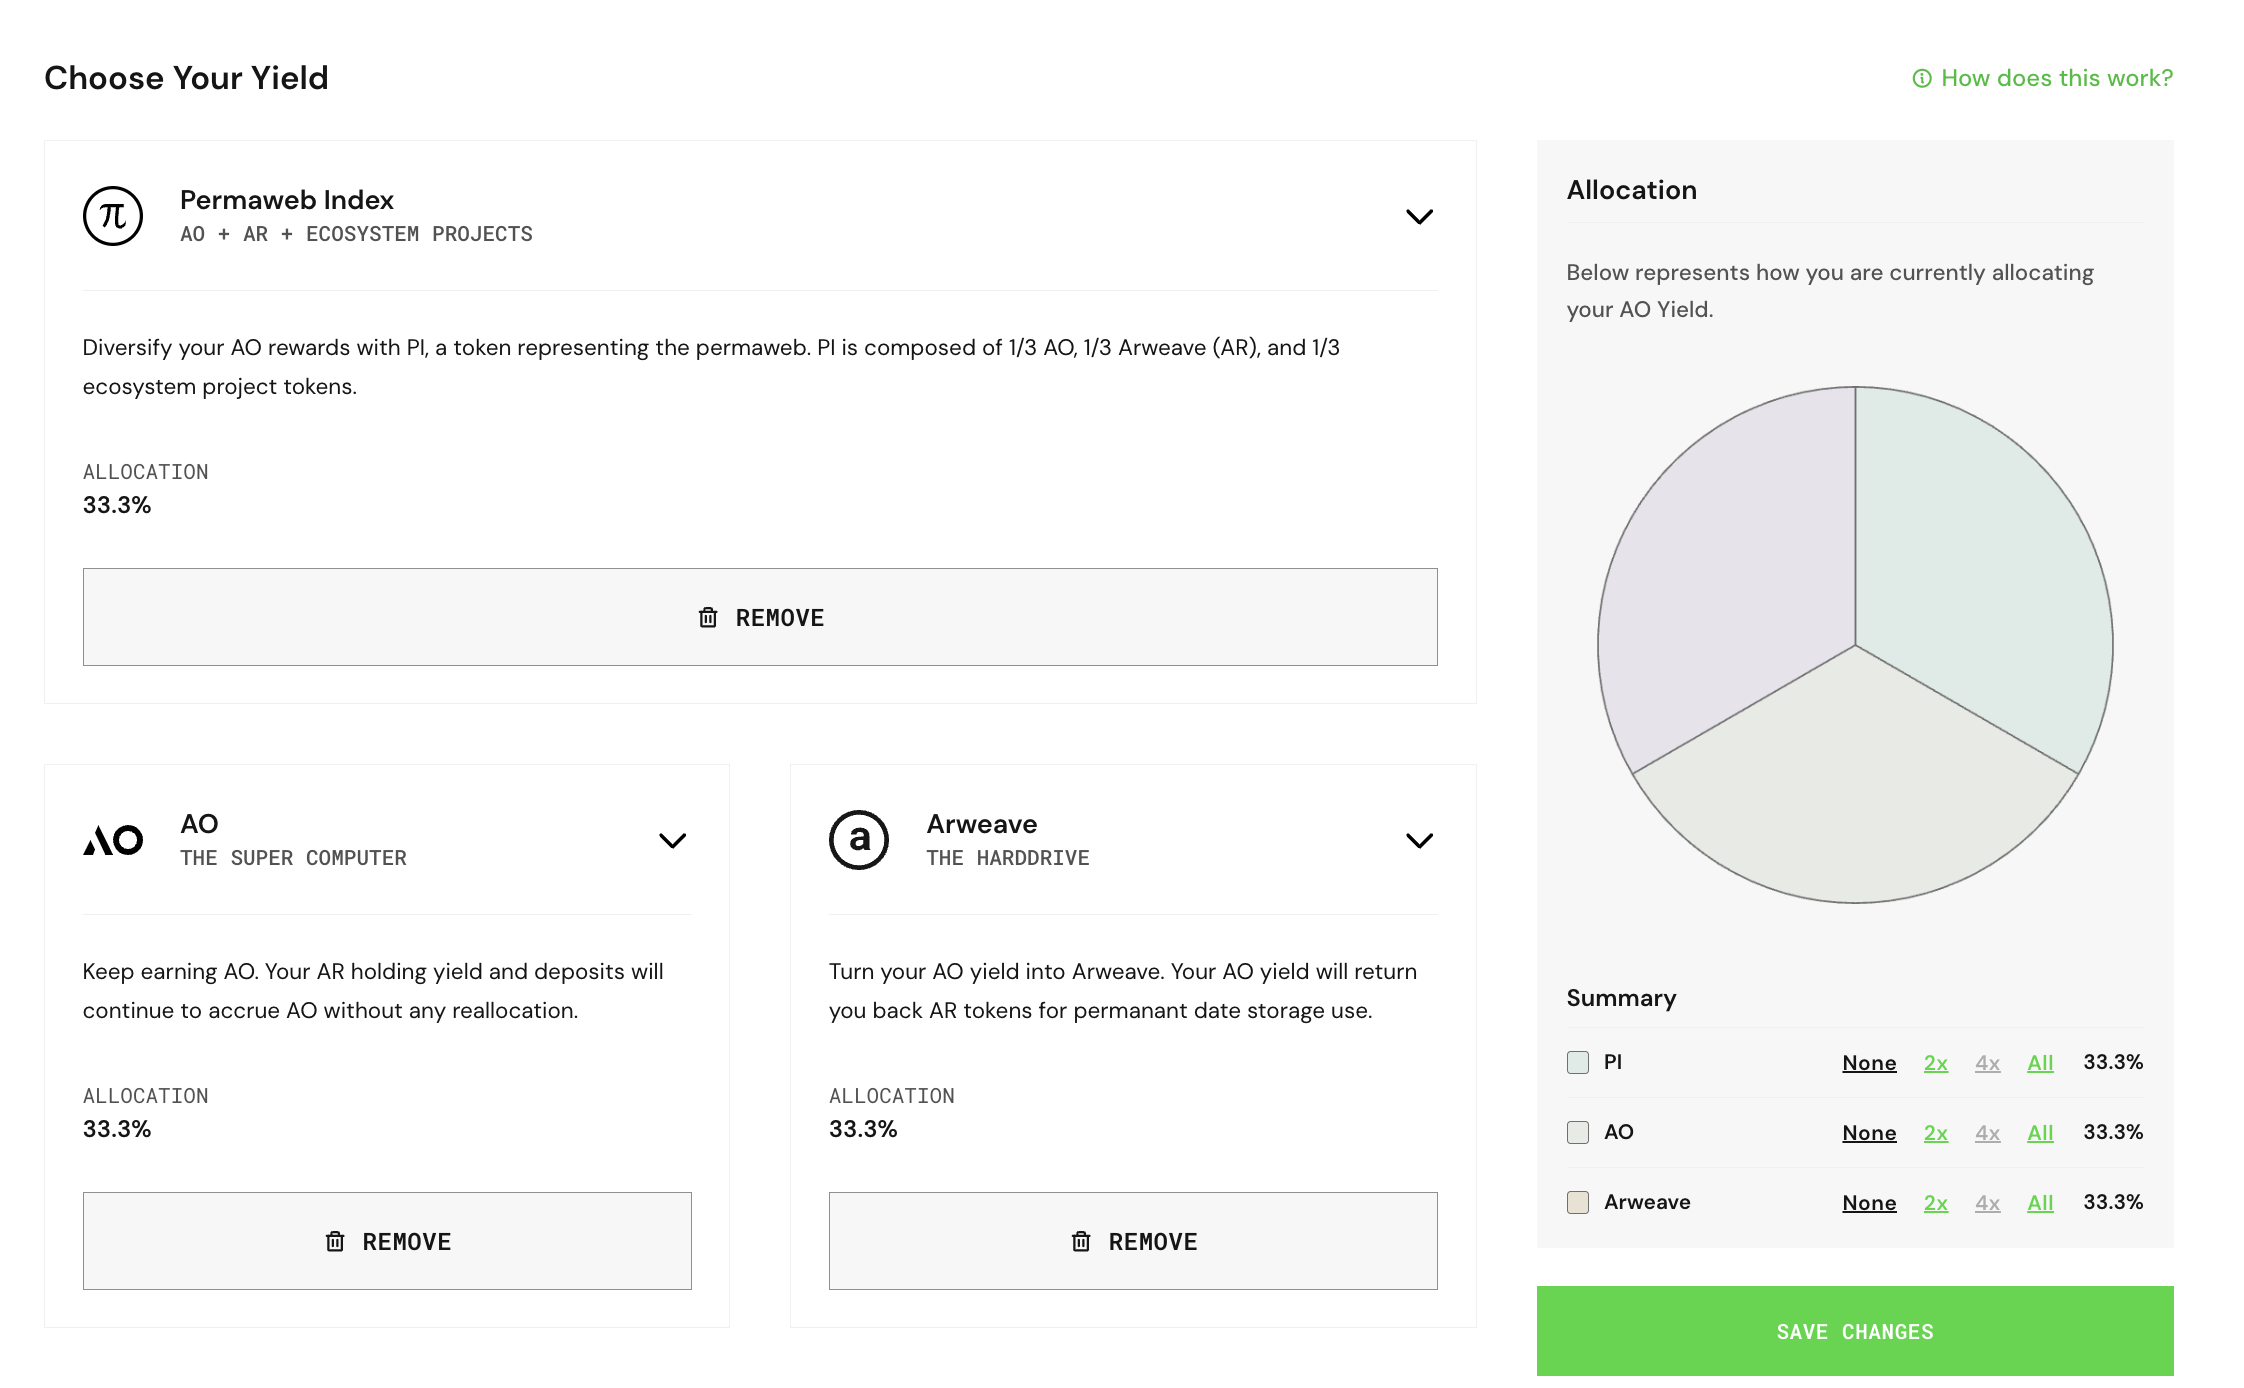Click the Choose Your Yield heading

(186, 78)
